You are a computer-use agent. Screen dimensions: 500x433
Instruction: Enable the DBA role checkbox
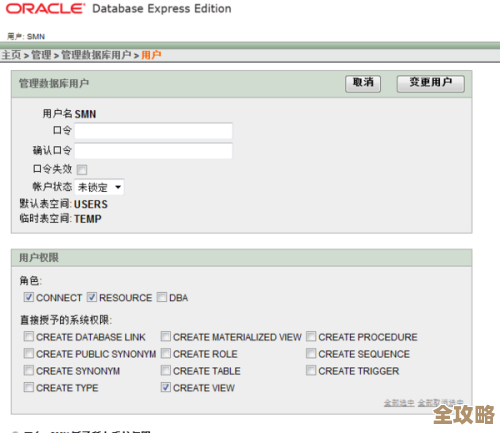click(162, 297)
